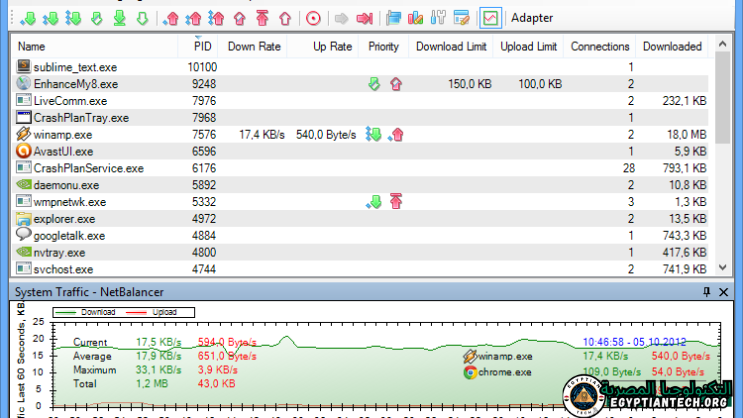Select the svchost.exe process with PID 4744
Image resolution: width=743 pixels, height=418 pixels.
pos(360,269)
